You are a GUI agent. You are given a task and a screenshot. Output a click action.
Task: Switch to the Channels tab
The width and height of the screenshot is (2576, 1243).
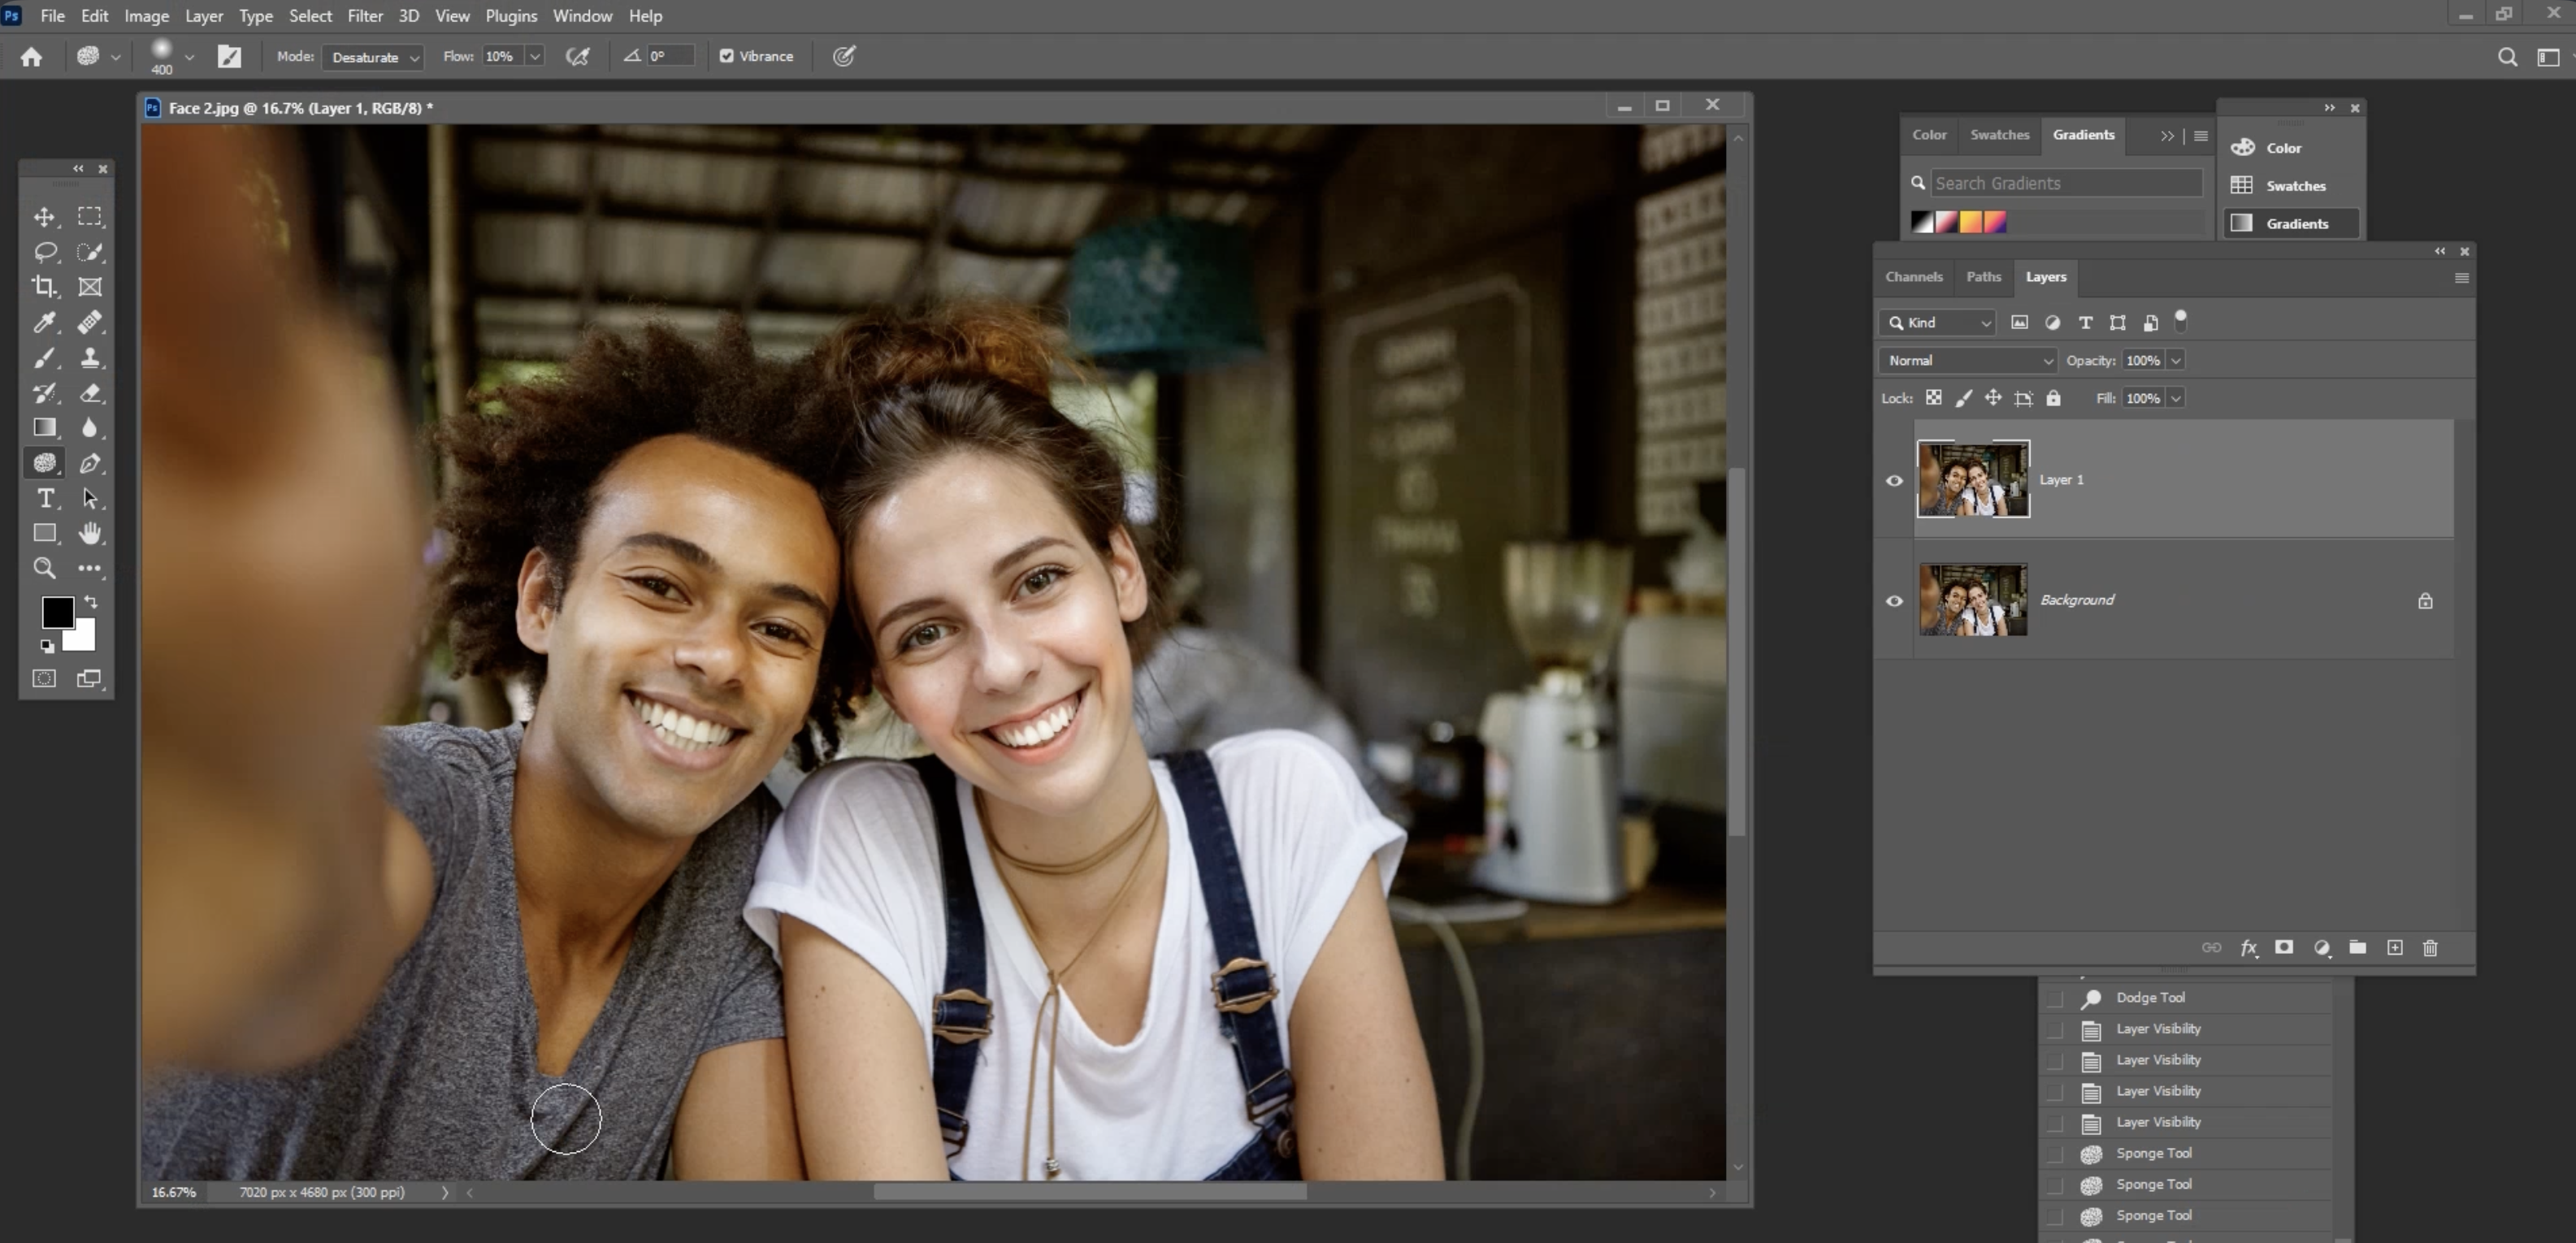(1913, 277)
